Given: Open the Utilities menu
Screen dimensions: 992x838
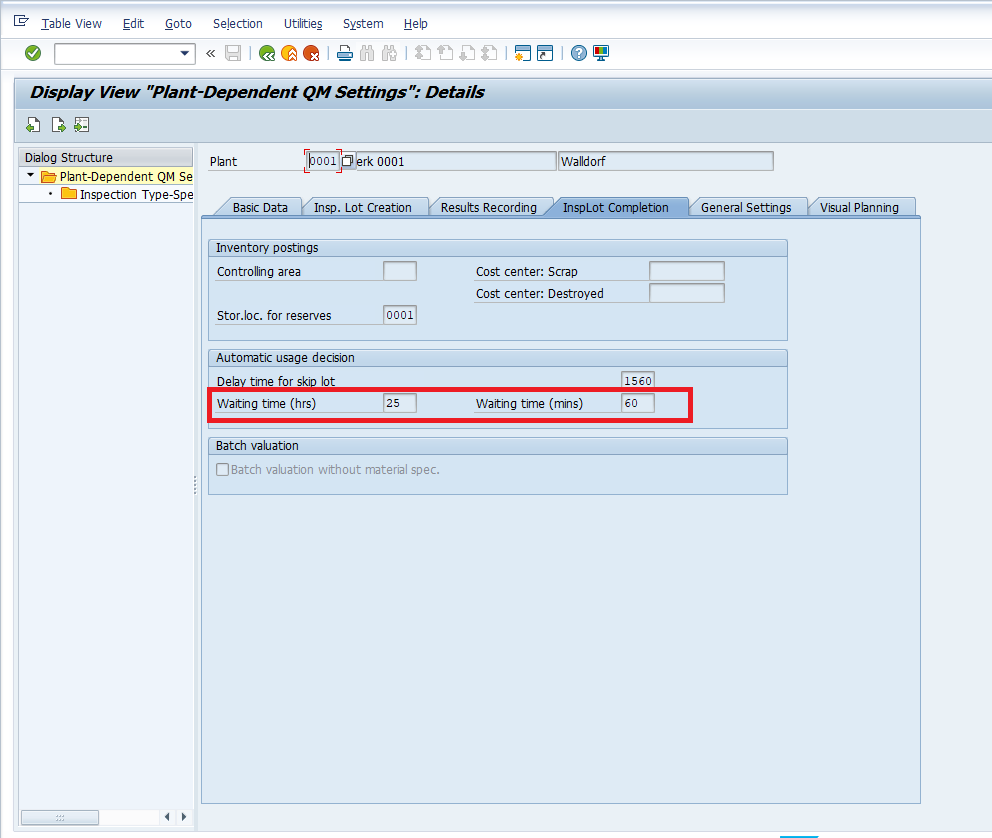Looking at the screenshot, I should tap(302, 24).
